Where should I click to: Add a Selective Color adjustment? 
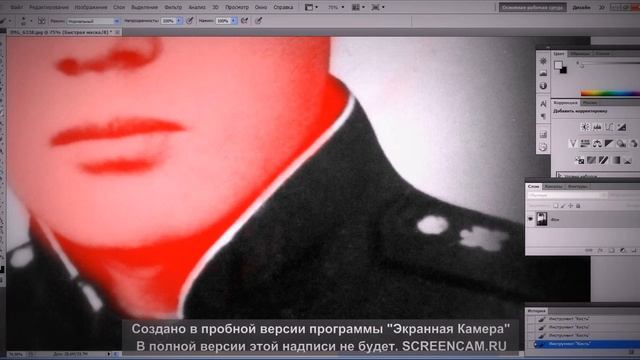(x=628, y=160)
